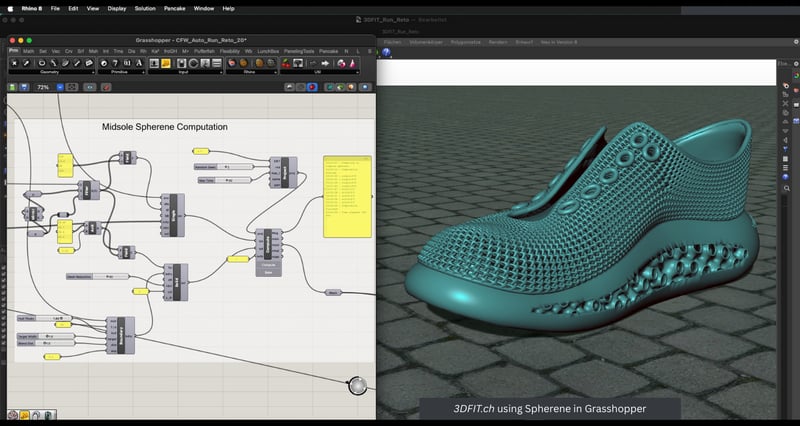
Task: Open the Solution menu in the menu bar
Action: click(x=145, y=7)
